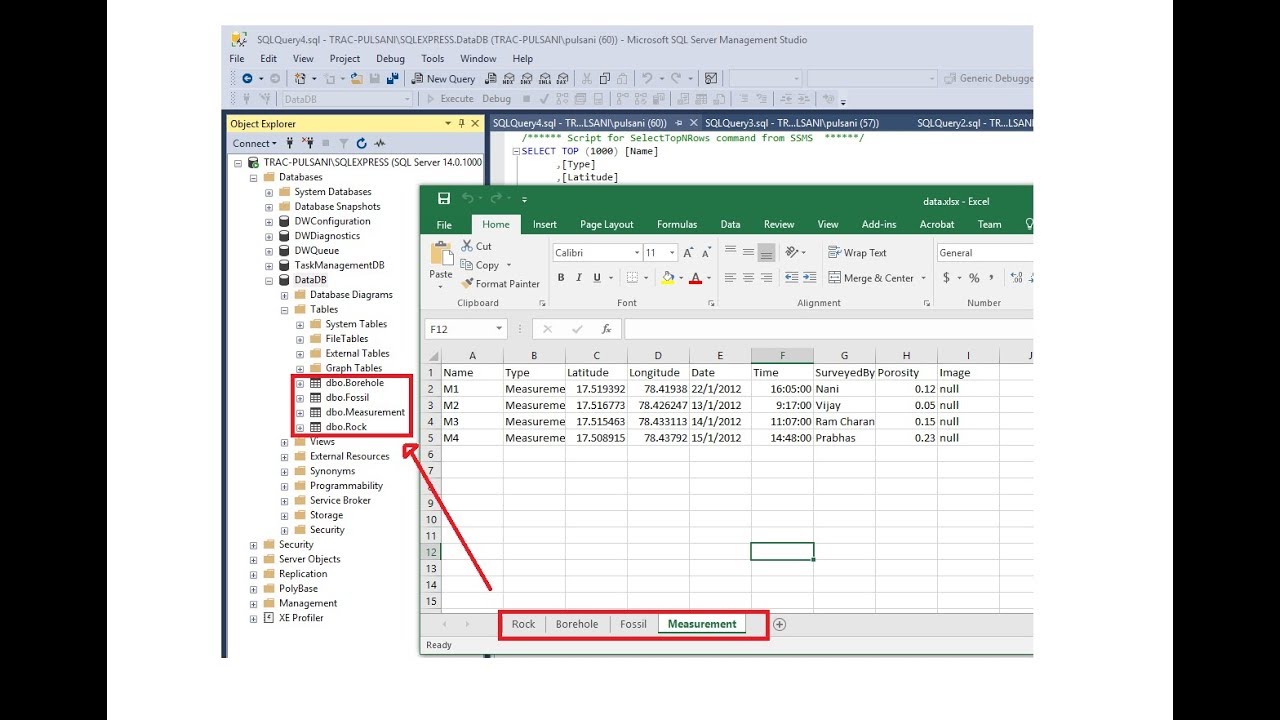1280x720 pixels.
Task: Open the font size 11 dropdown
Action: point(673,253)
